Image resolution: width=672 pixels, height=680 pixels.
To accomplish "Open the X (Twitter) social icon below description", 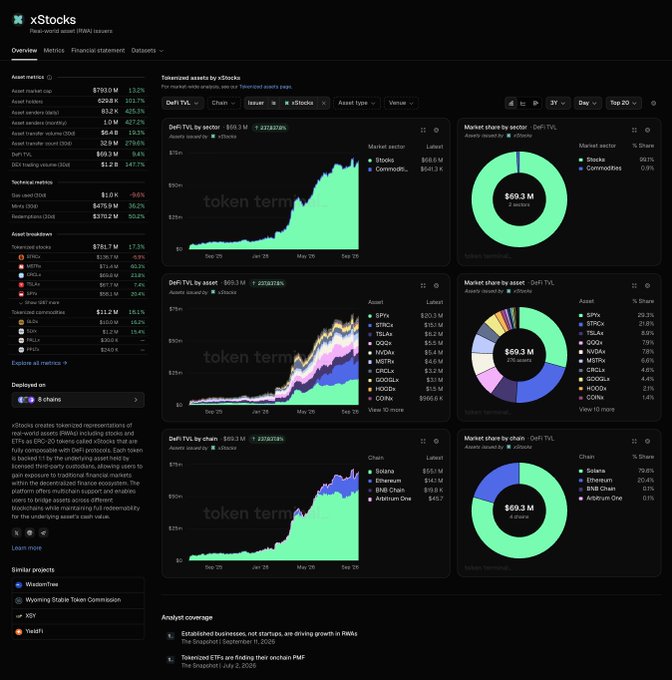I will pos(16,533).
